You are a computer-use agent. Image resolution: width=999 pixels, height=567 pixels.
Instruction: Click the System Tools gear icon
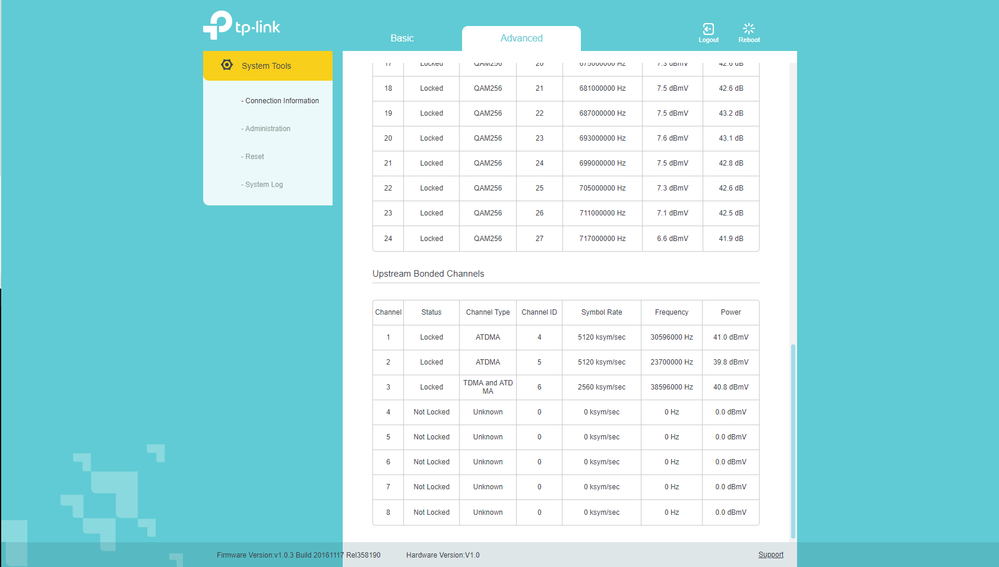click(227, 65)
